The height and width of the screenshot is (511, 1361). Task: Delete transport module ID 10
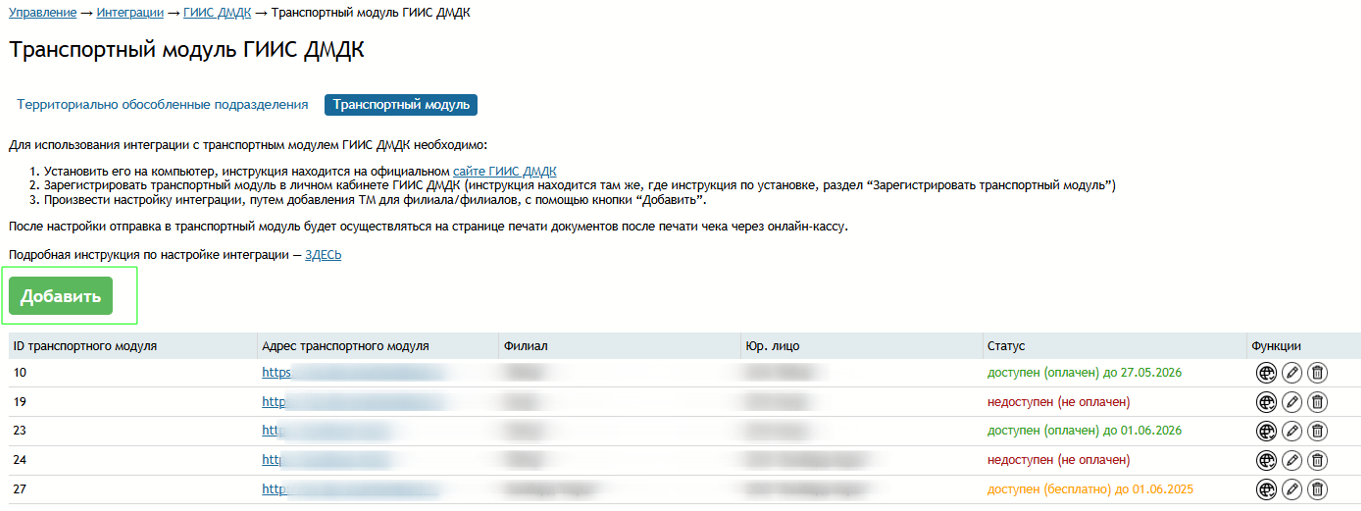click(1318, 373)
